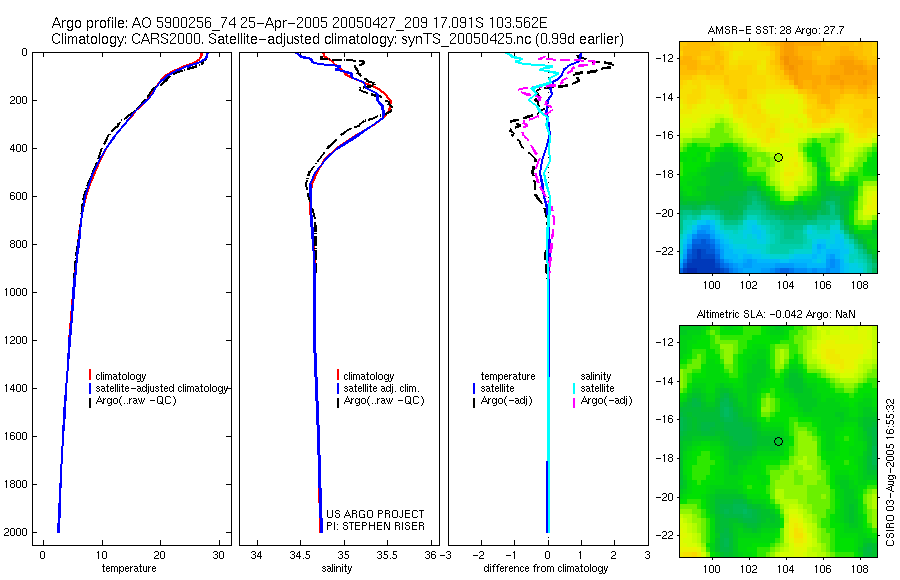Click red line swatch beside temperature panel 'climatology'
This screenshot has width=900, height=580.
click(90, 376)
